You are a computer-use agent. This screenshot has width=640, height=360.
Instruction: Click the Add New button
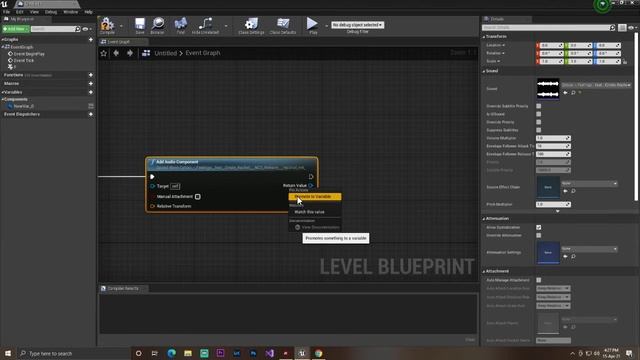point(16,29)
